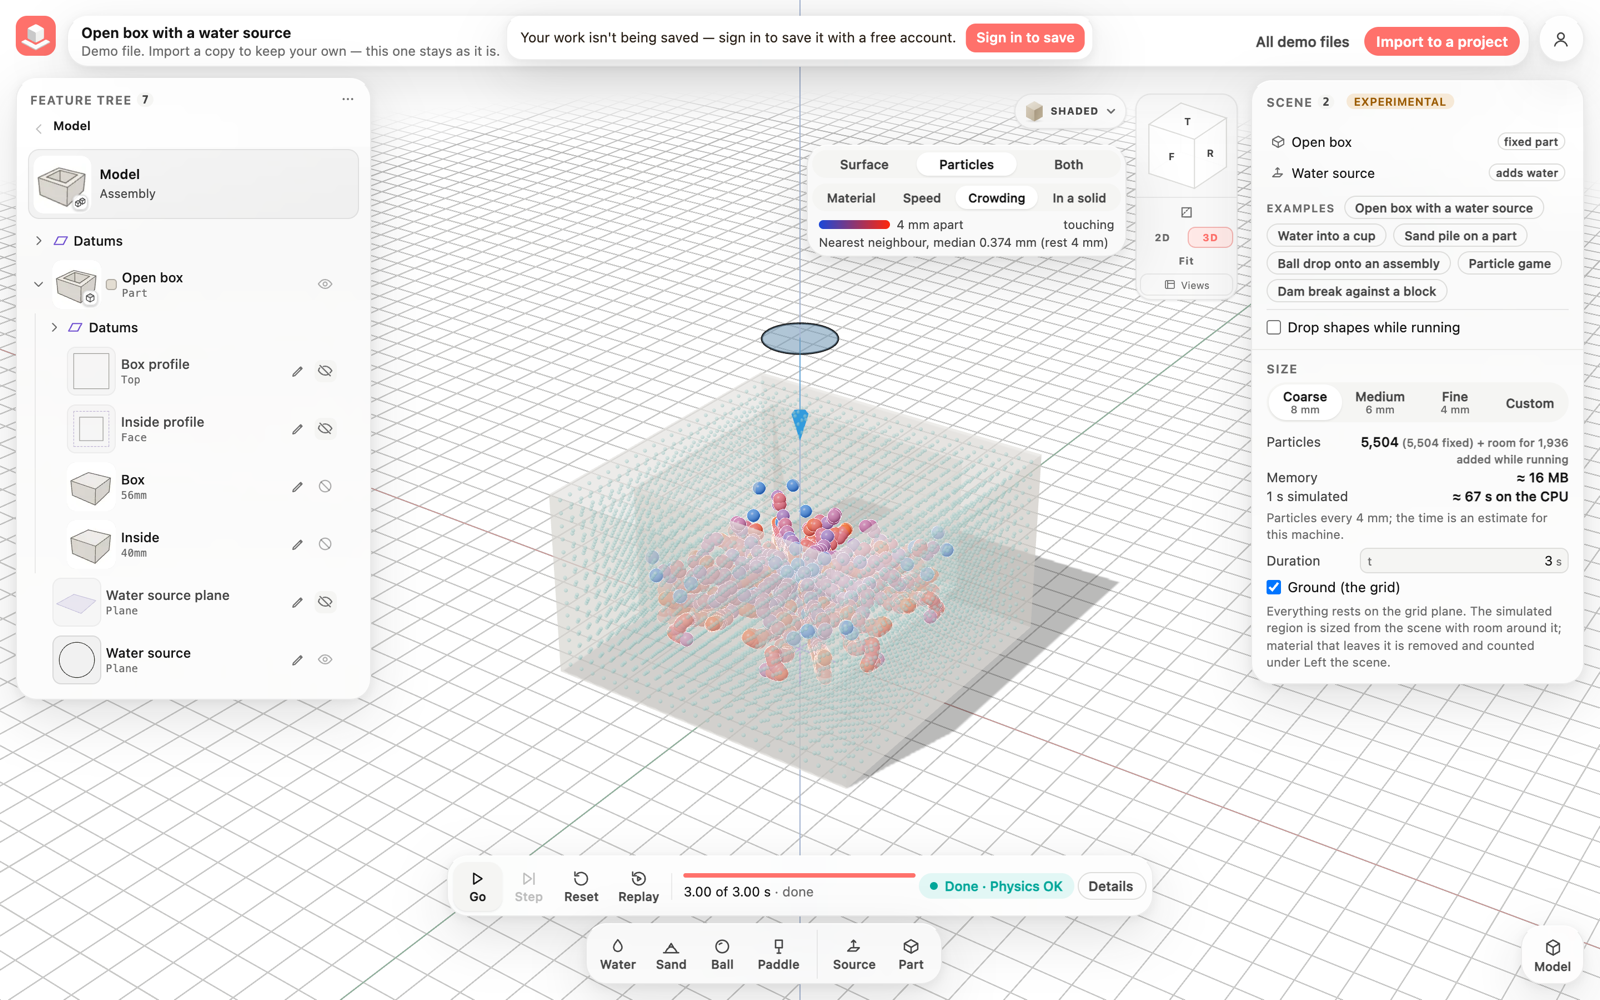Viewport: 1600px width, 1000px height.
Task: Add Water with the Water tool
Action: [x=618, y=955]
